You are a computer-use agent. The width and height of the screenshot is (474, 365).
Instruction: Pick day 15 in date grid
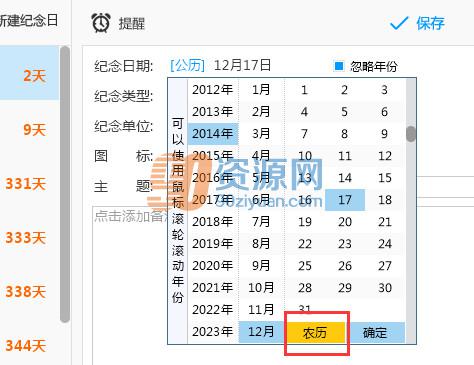[385, 178]
